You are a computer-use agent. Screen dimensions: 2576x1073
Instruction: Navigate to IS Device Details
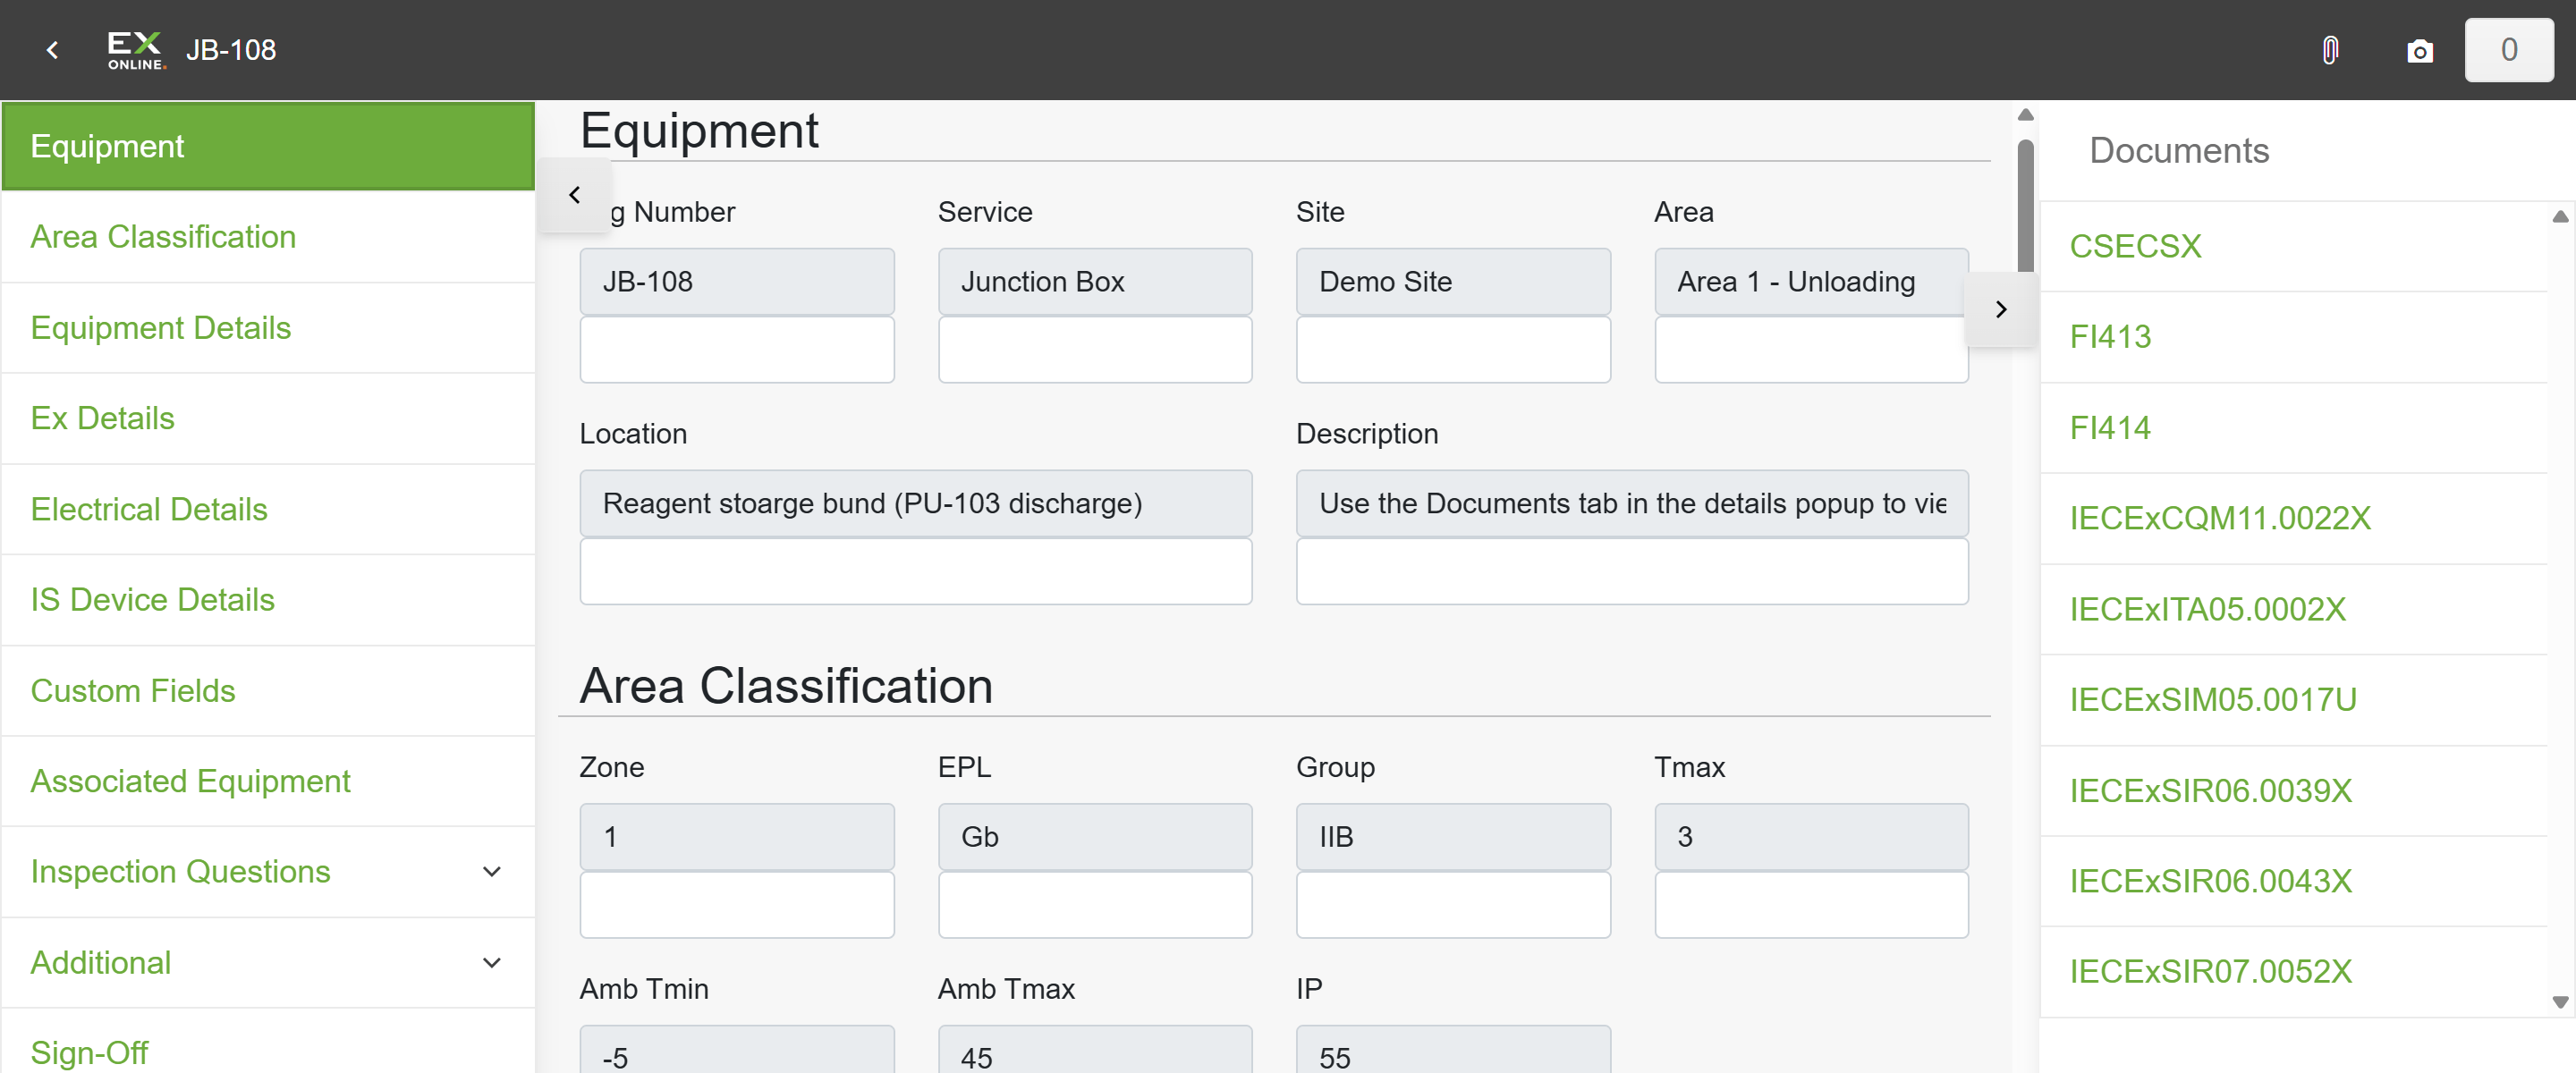coord(268,600)
